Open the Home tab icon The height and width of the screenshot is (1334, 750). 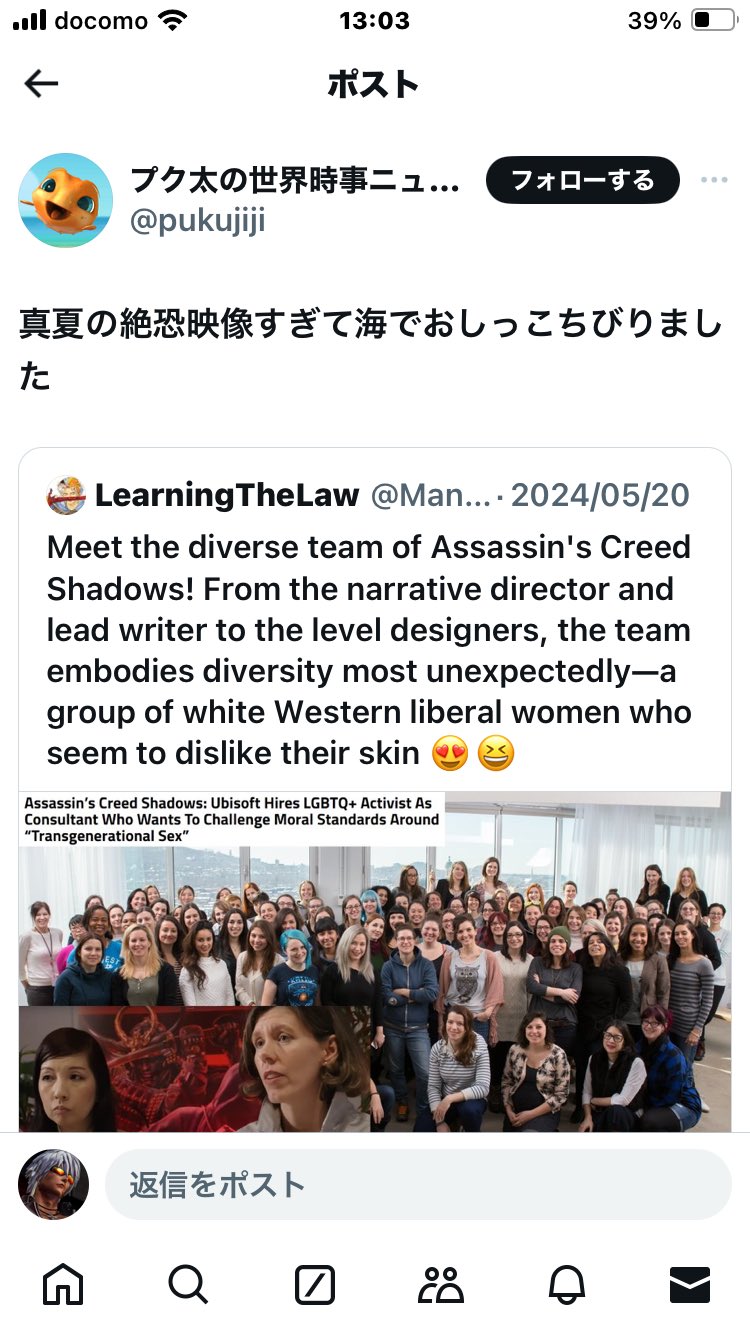pyautogui.click(x=63, y=1283)
